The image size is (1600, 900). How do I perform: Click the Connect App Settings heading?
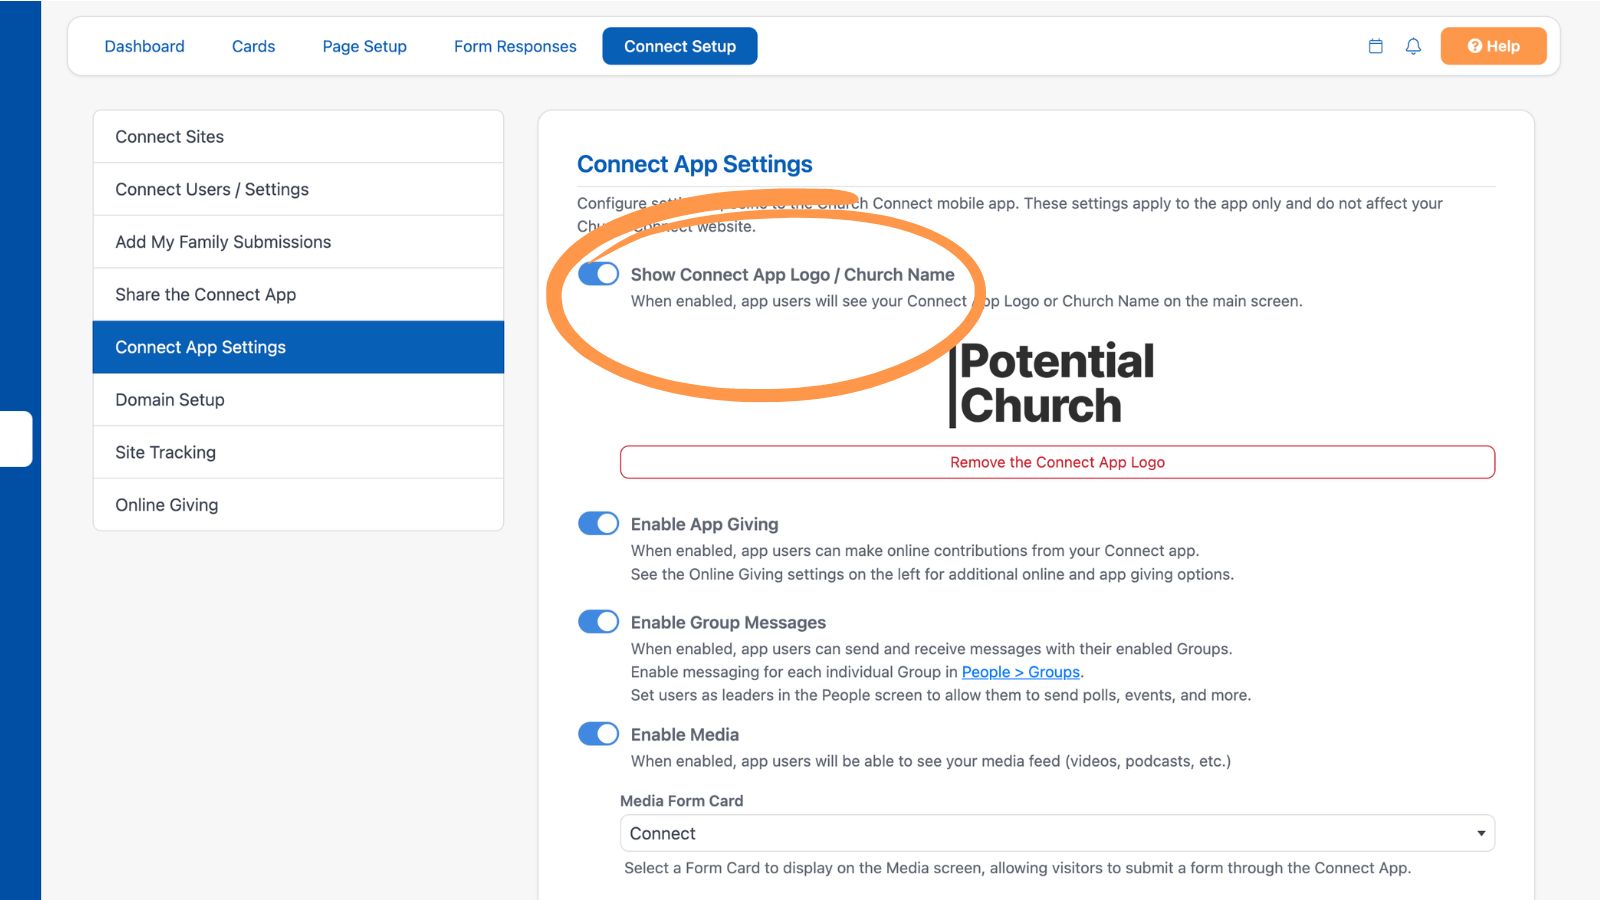point(695,164)
